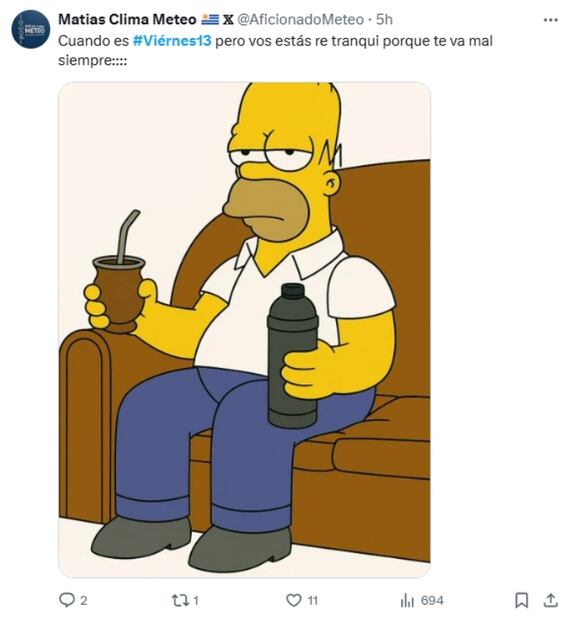Open the Homer Simpson meme image

coord(244,330)
